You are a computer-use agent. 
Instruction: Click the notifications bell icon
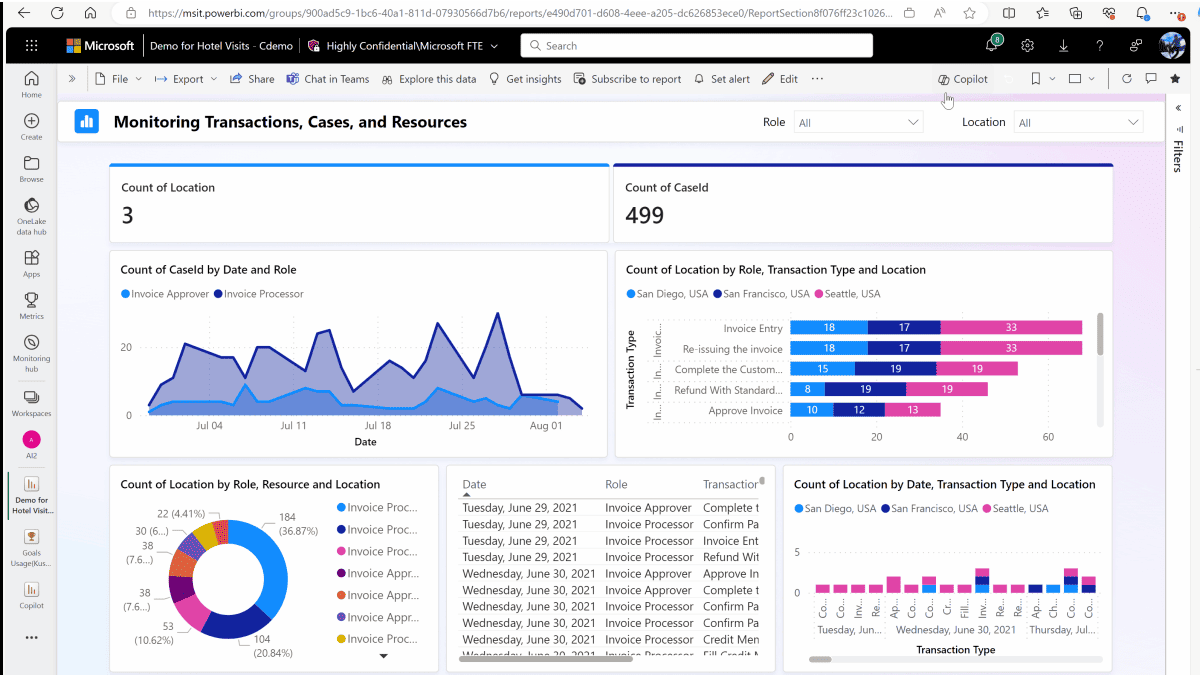point(990,45)
